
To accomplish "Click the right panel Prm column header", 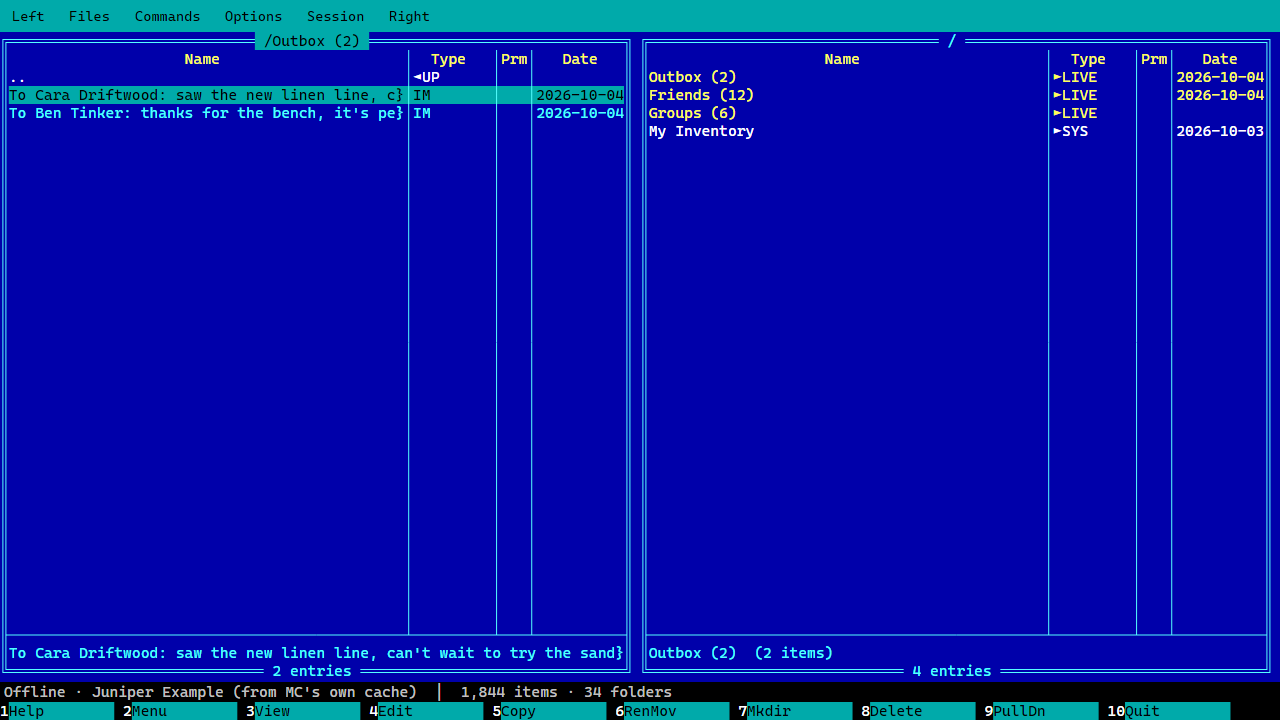I will pyautogui.click(x=1154, y=59).
